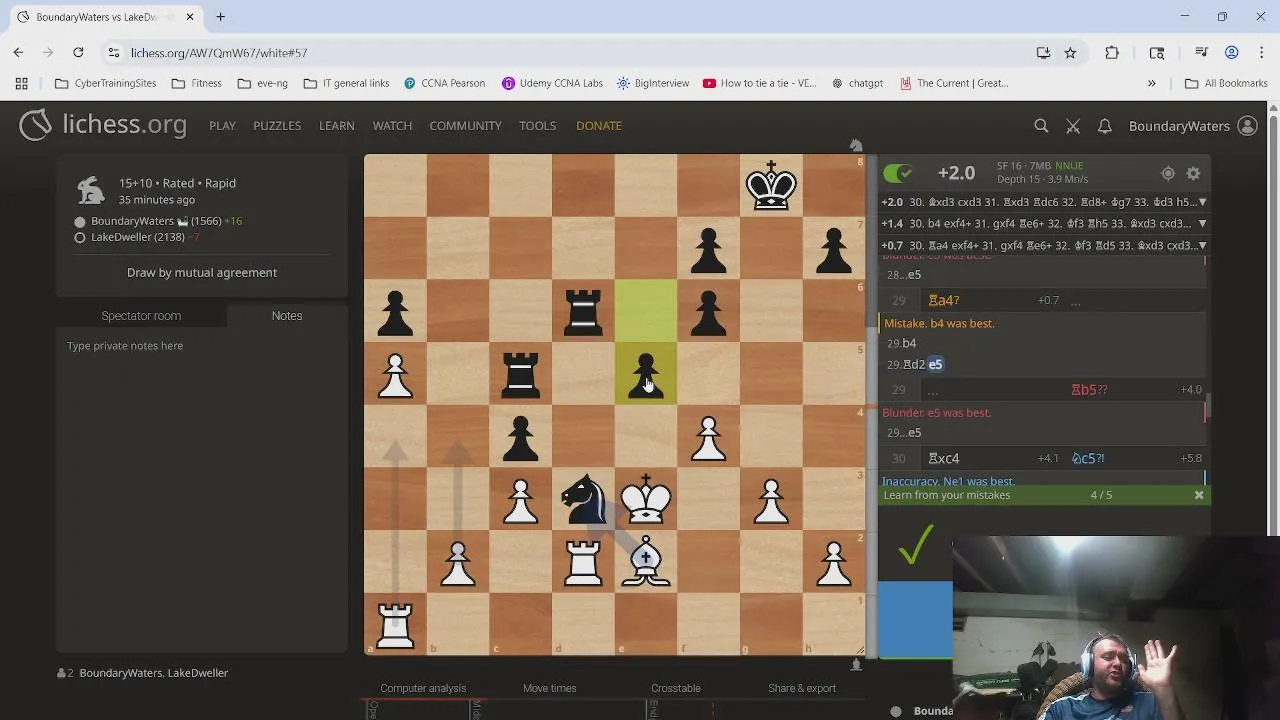Viewport: 1280px width, 720px height.
Task: Reload the page
Action: tap(78, 52)
